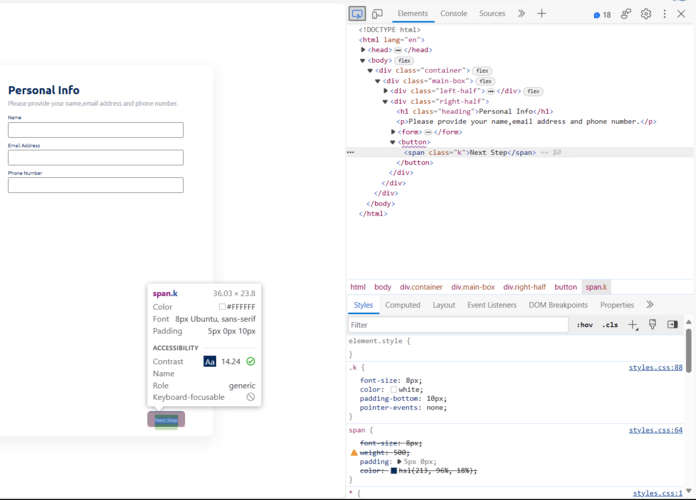Collapse the div main-box node
This screenshot has height=500, width=696.
pyautogui.click(x=378, y=81)
